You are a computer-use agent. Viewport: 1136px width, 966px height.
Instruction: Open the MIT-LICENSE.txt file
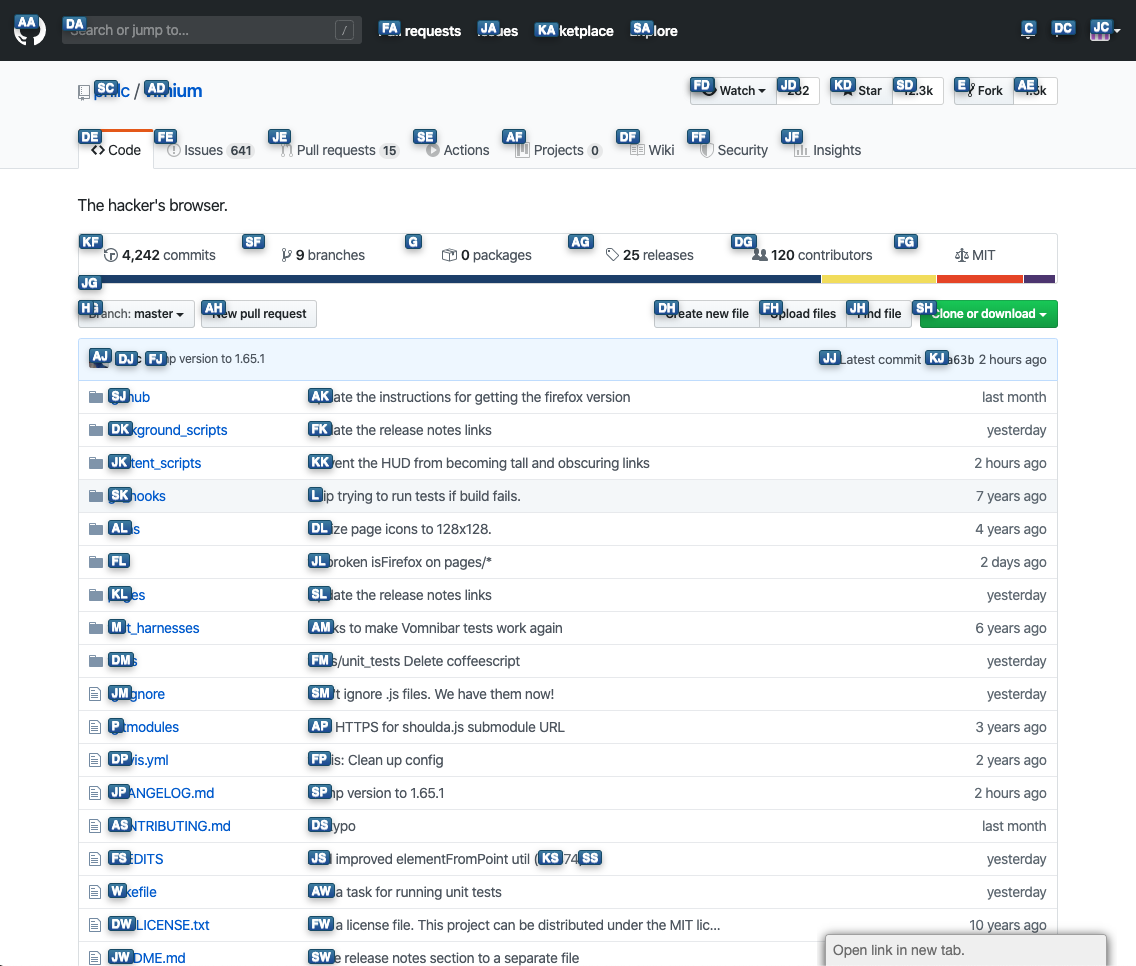coord(159,925)
